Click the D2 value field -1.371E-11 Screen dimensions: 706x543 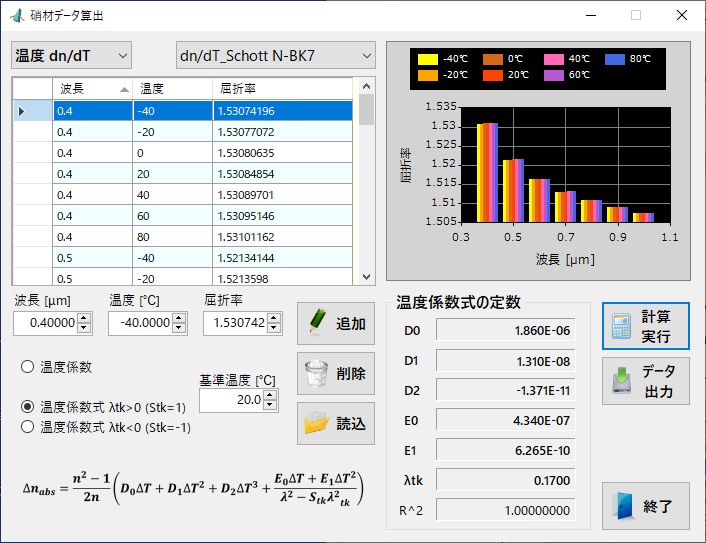coord(506,390)
